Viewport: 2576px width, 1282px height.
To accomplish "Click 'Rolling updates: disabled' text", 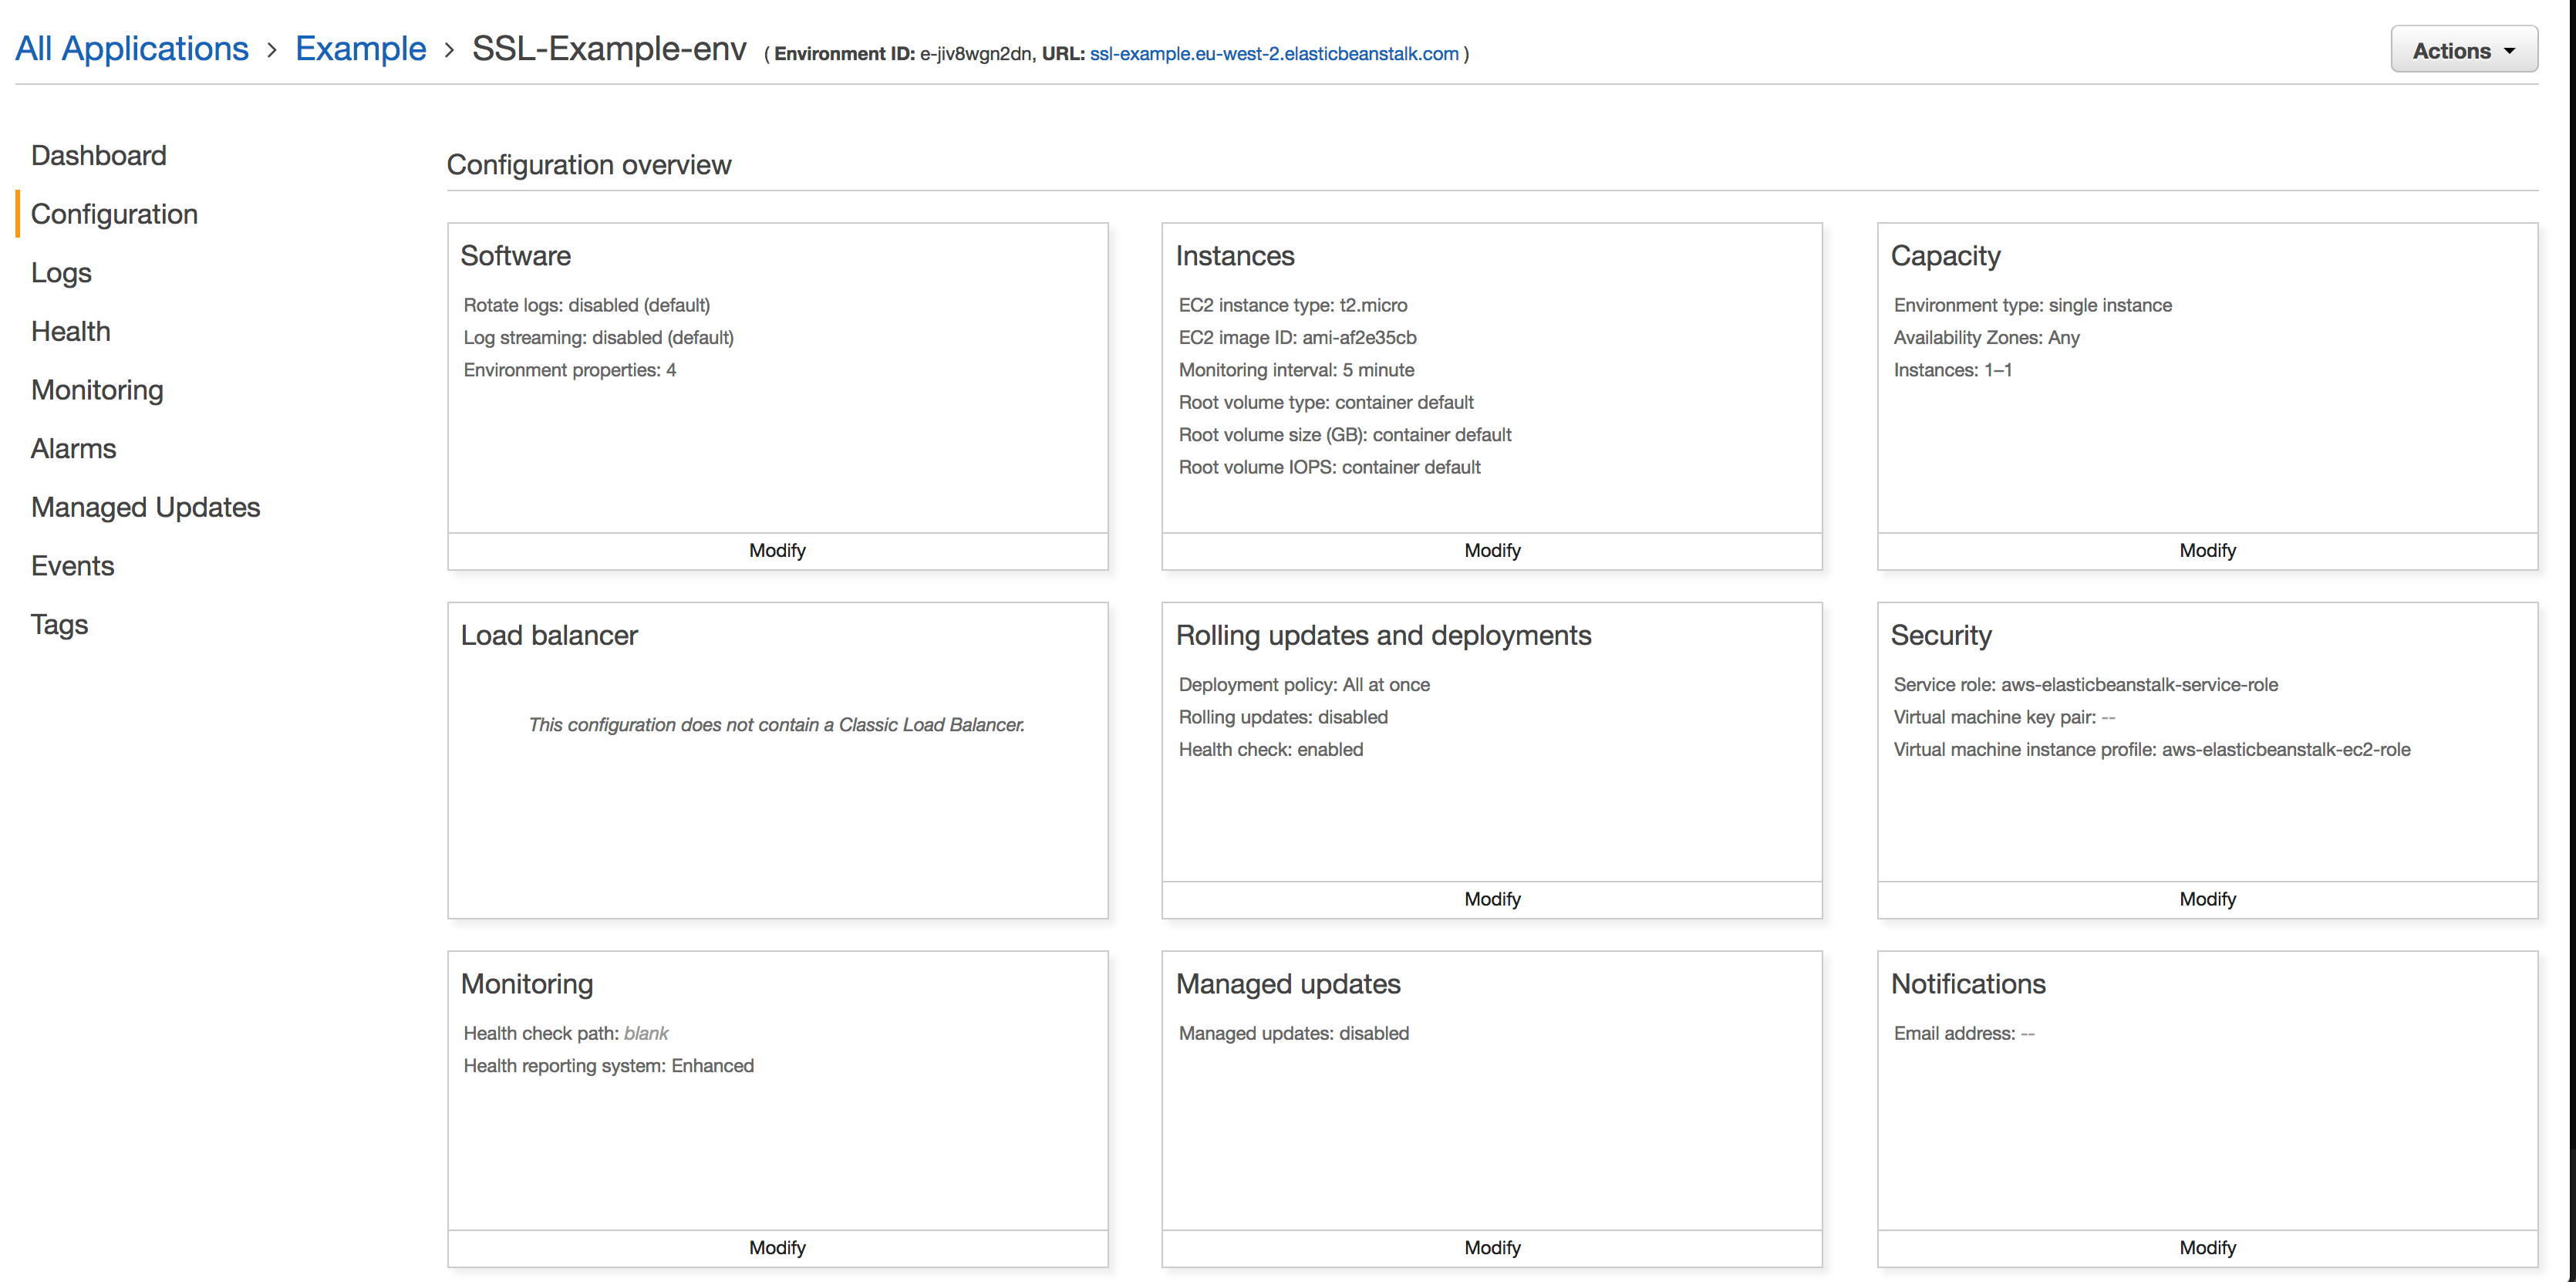I will 1283,717.
